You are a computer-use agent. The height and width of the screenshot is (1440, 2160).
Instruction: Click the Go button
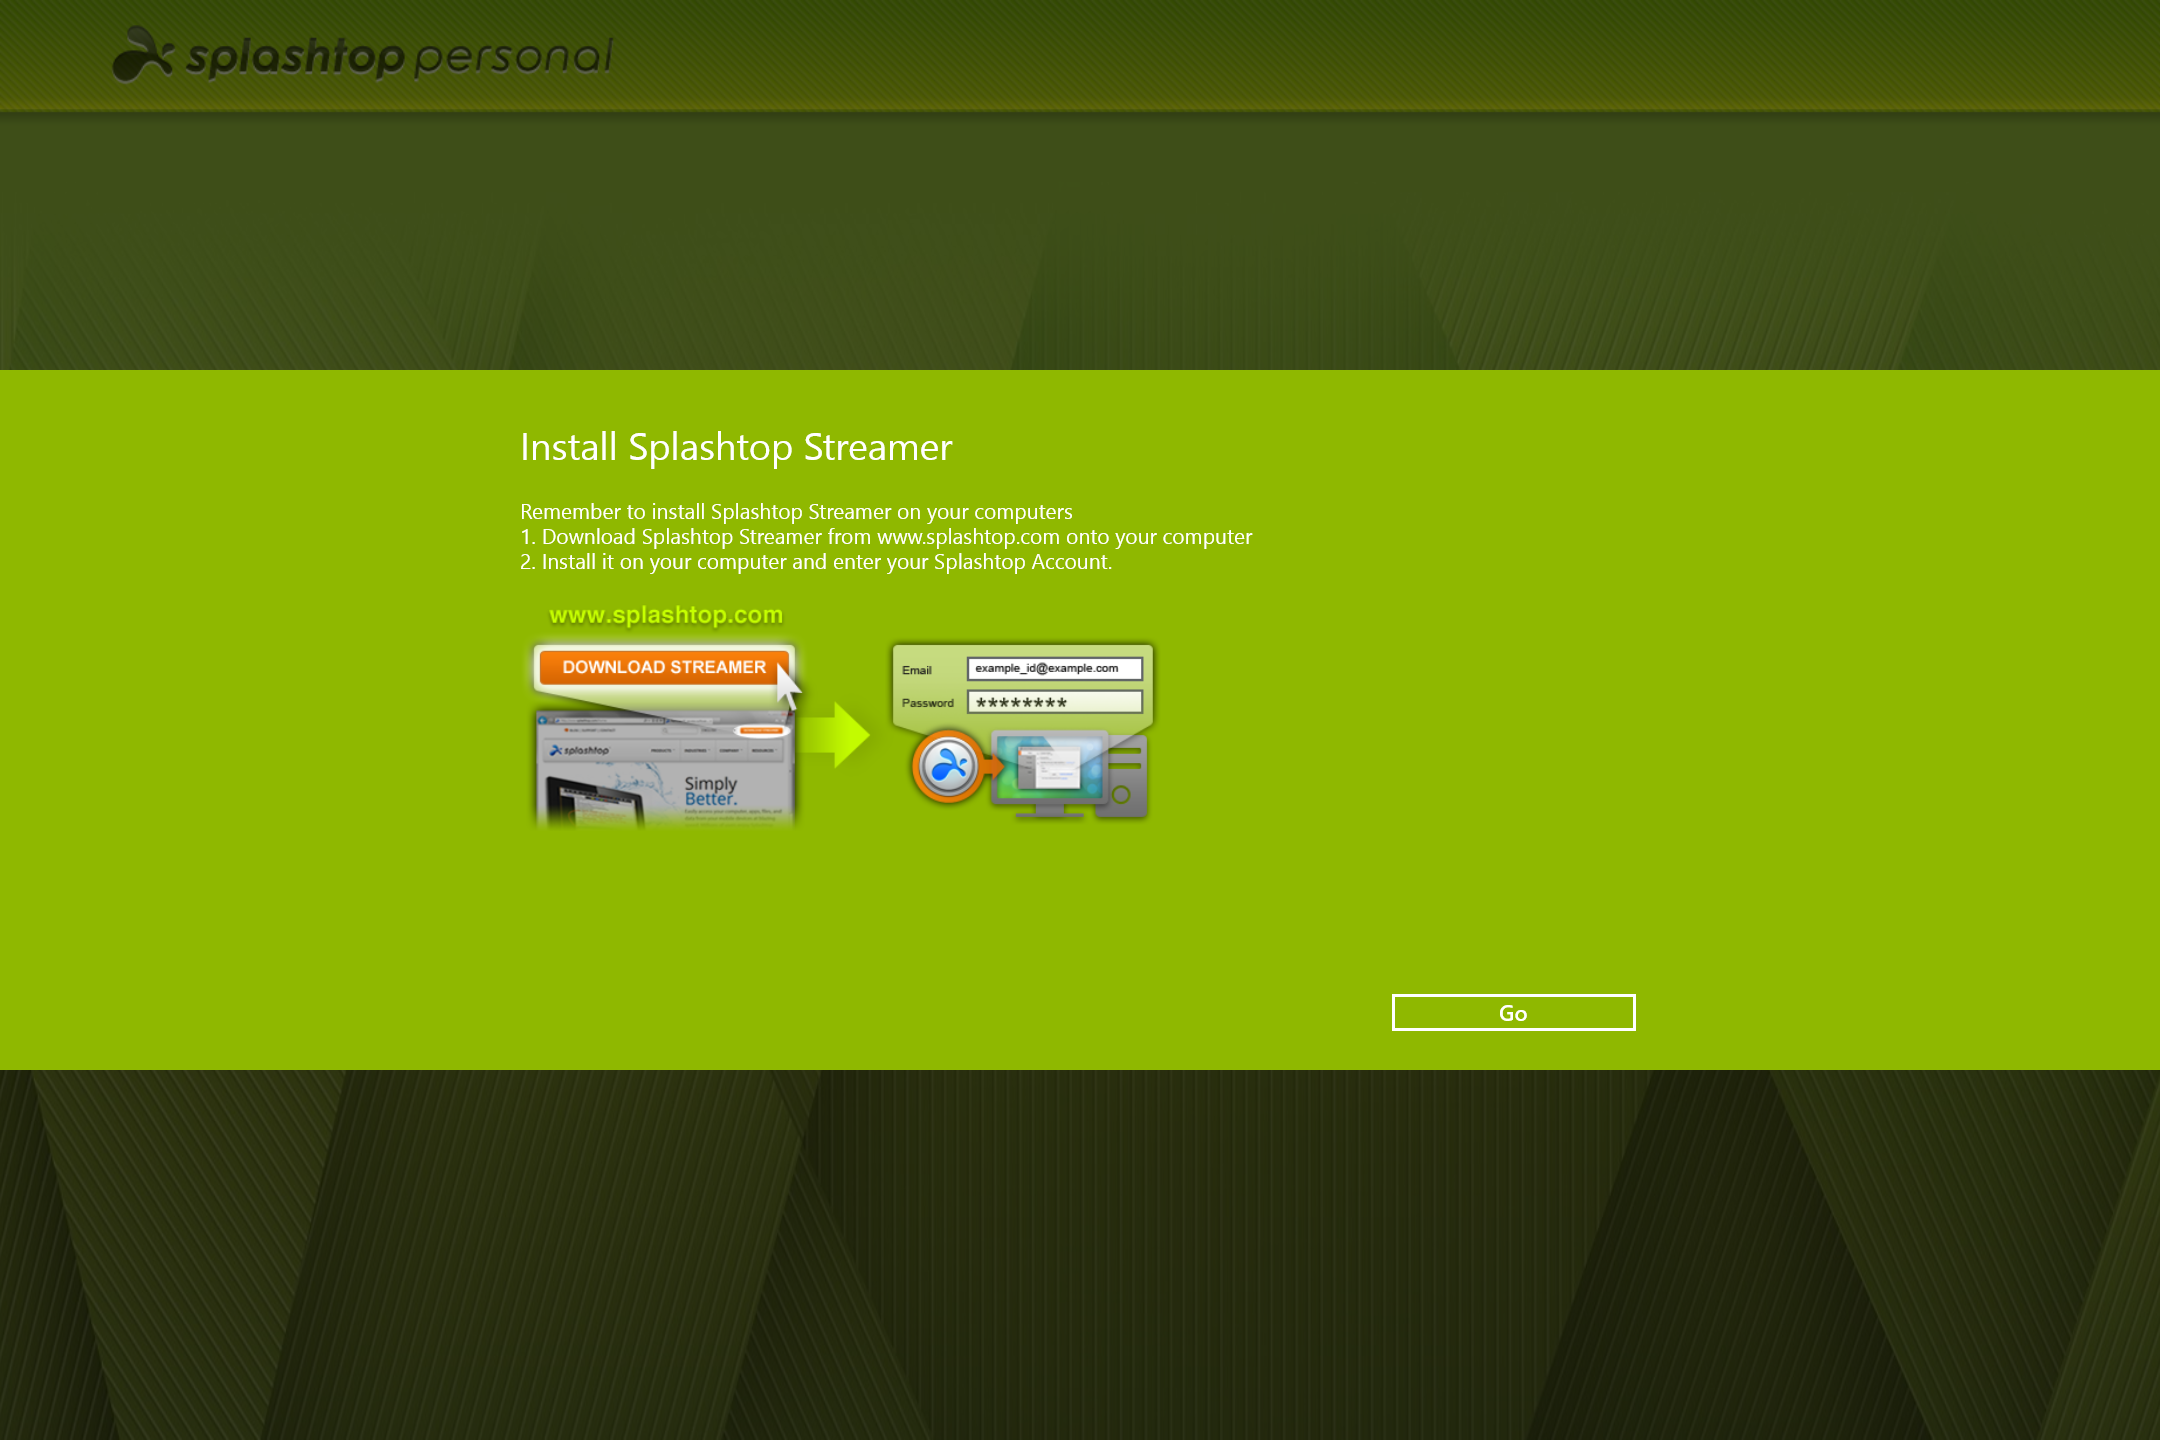1513,1012
